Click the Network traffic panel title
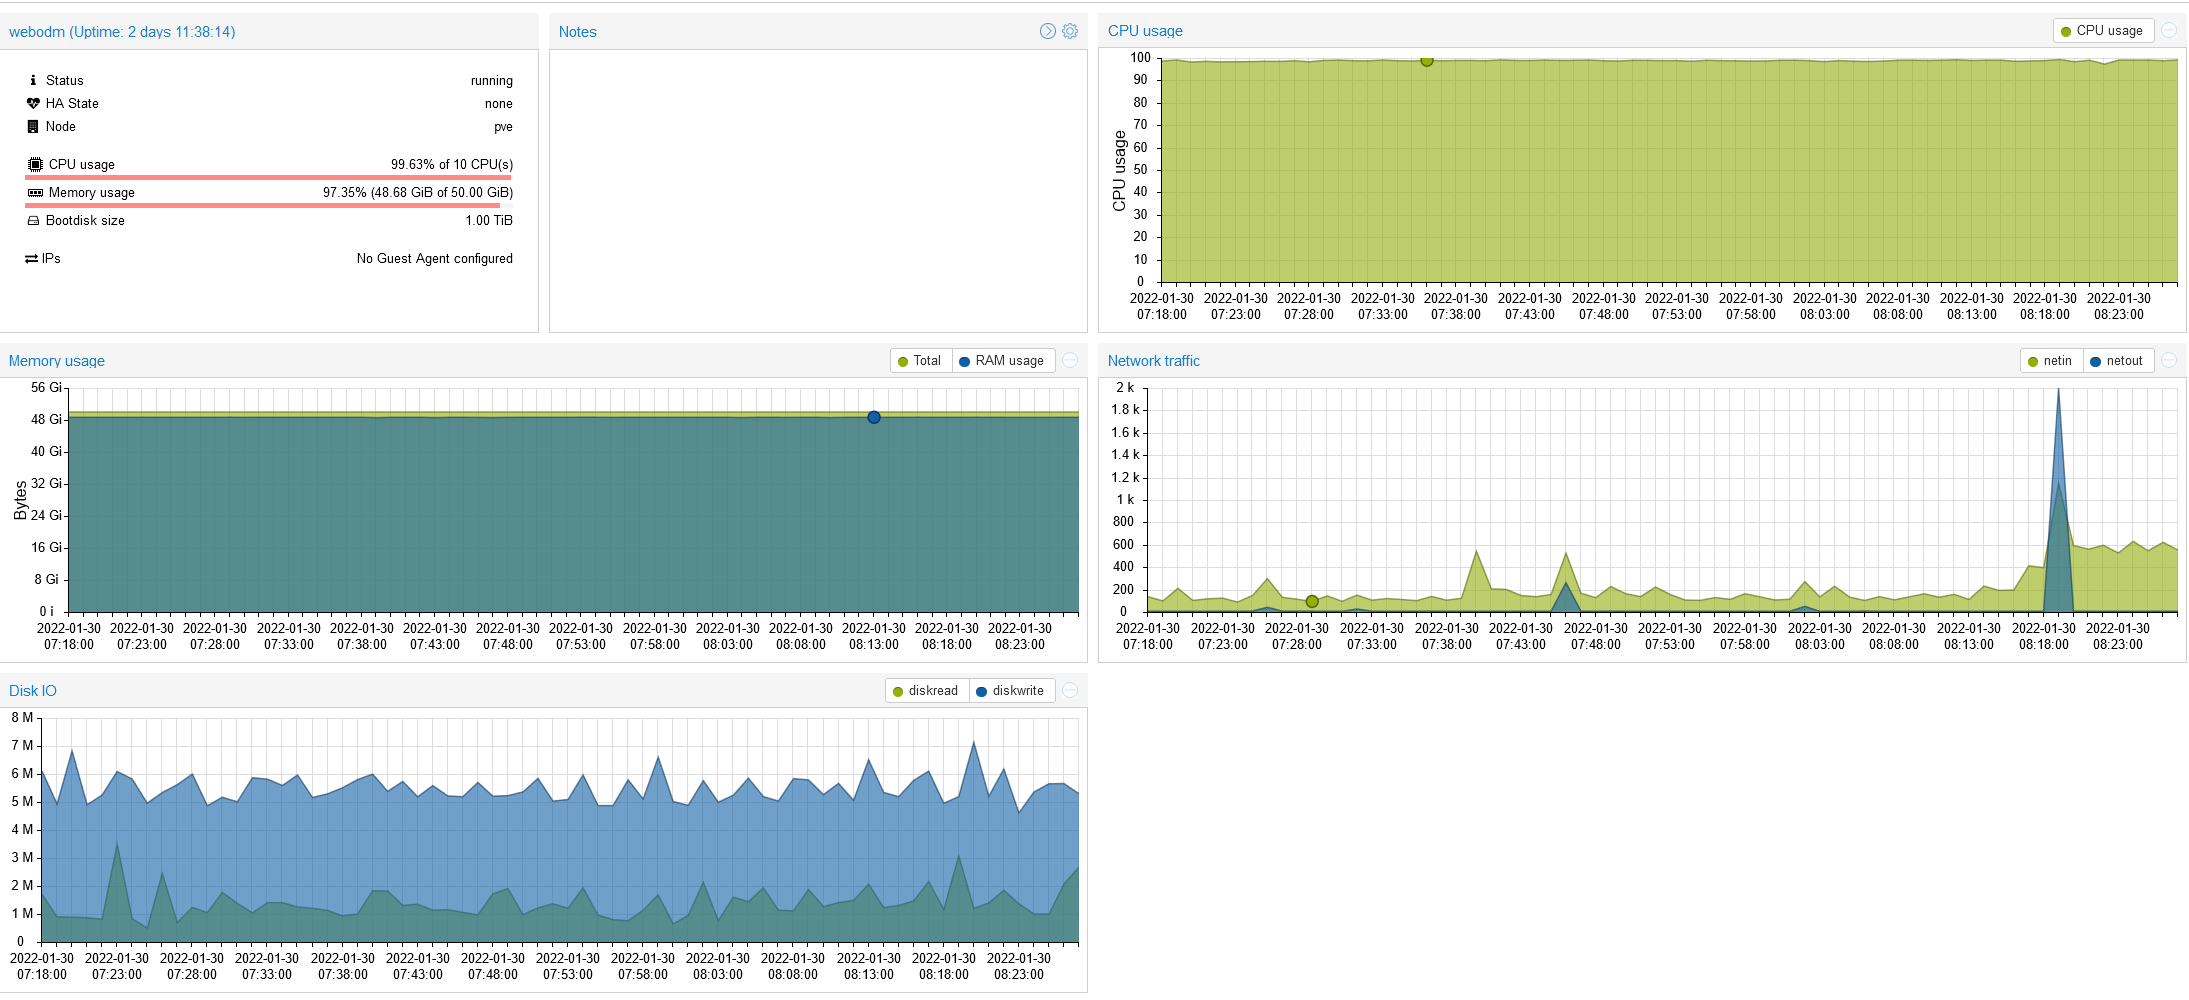2189x1000 pixels. (1153, 361)
